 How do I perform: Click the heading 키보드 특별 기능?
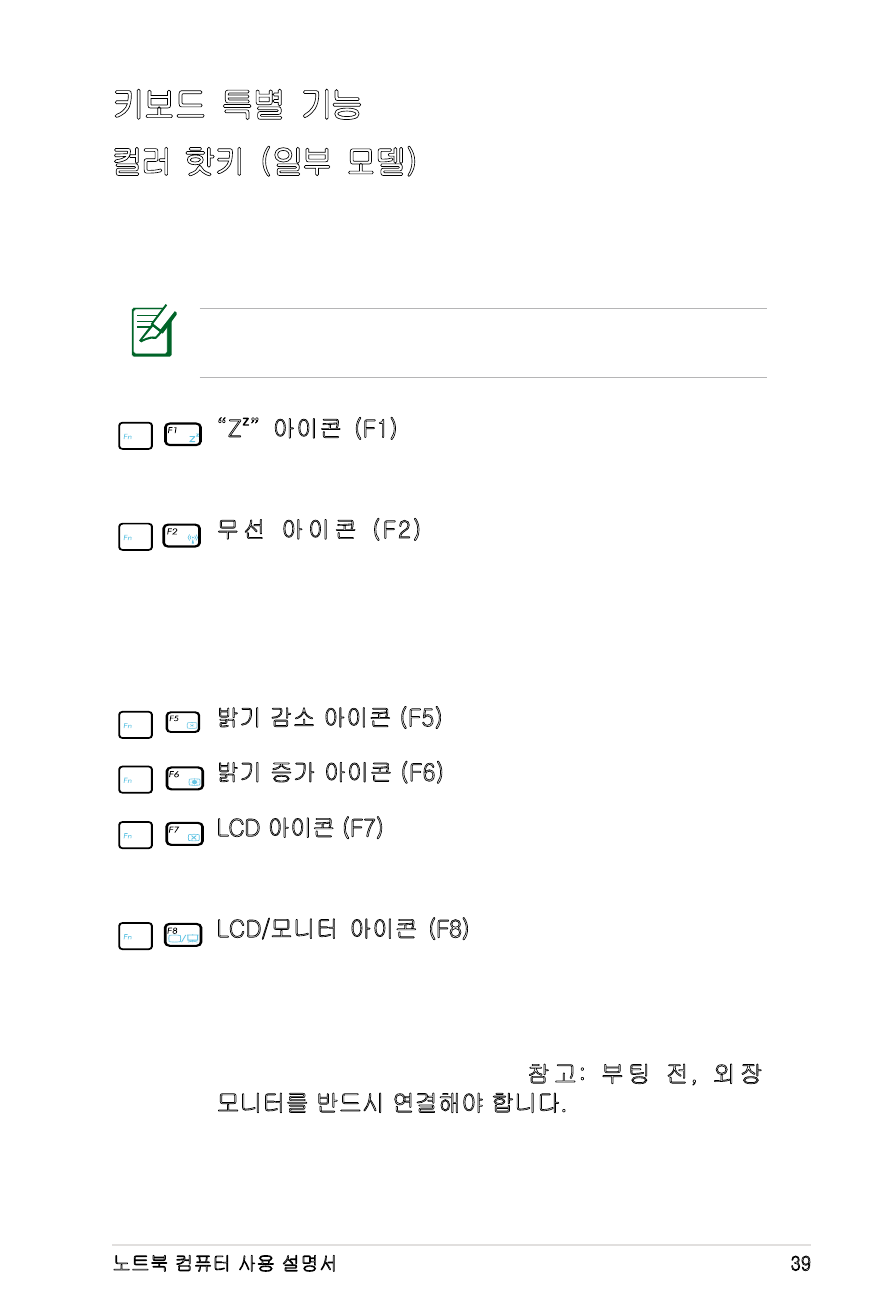[x=238, y=104]
